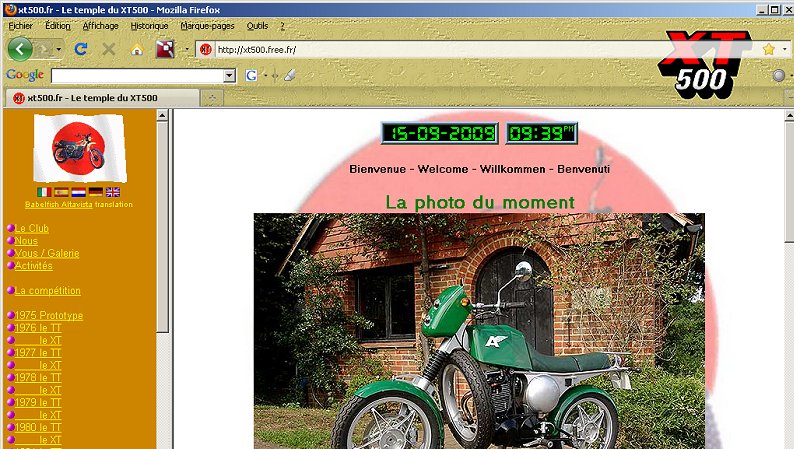The image size is (794, 449).
Task: Click the Google G search button
Action: pos(251,75)
